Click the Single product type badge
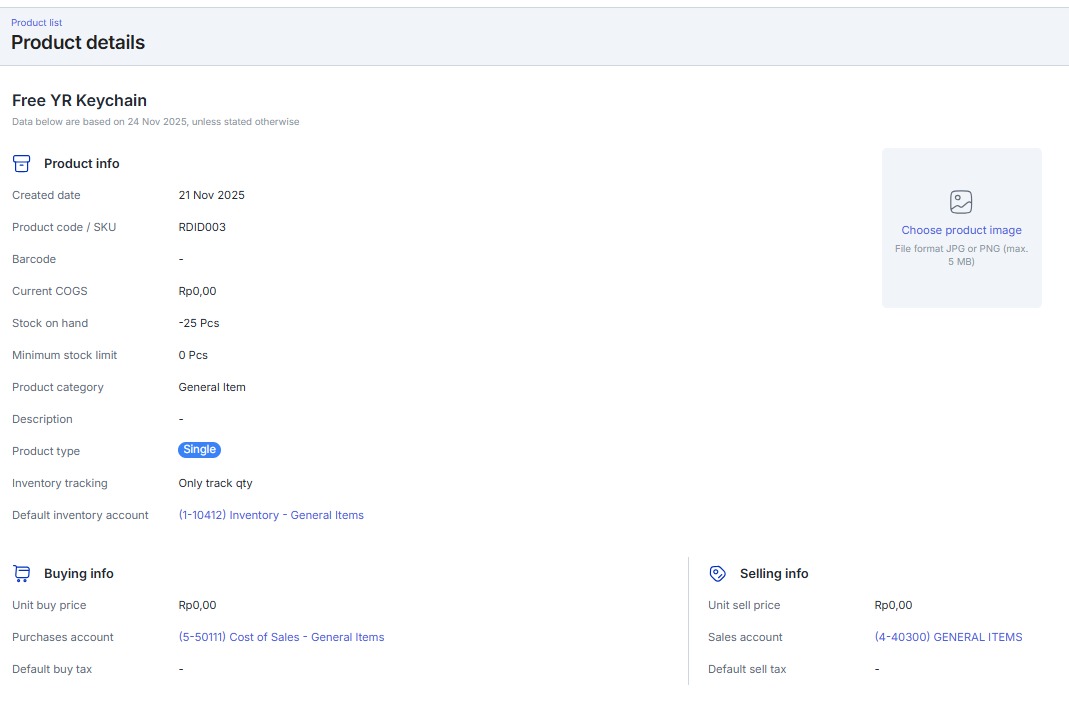Screen dimensions: 1069x702 [199, 450]
